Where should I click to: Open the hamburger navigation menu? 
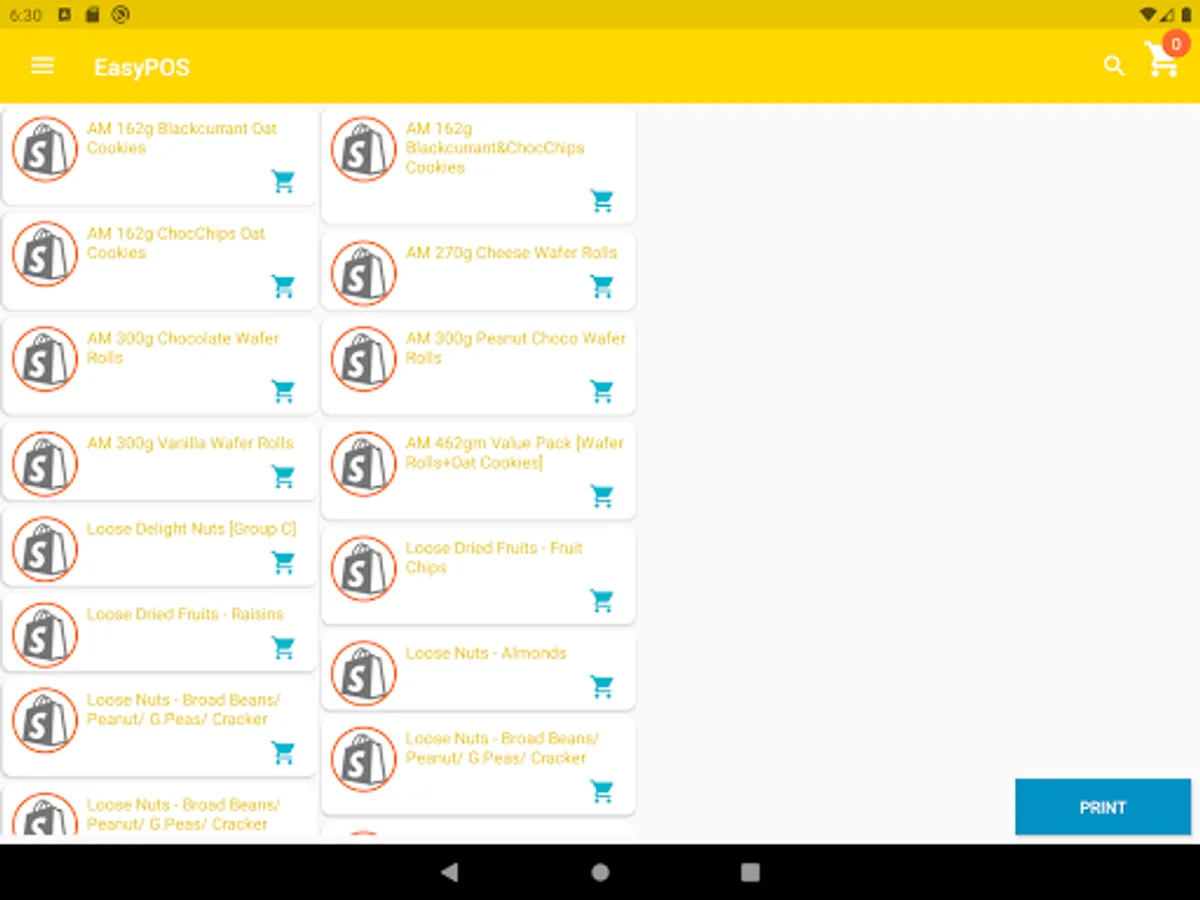pos(42,66)
